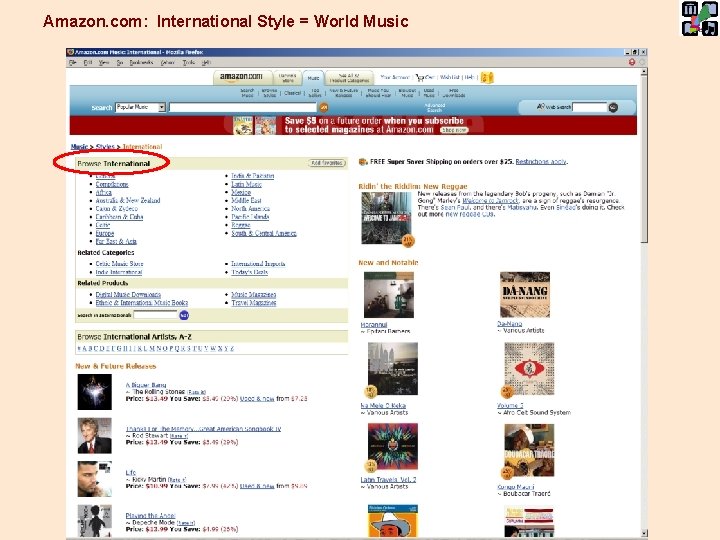The height and width of the screenshot is (540, 720).
Task: Click the gold box icon
Action: pos(487,78)
